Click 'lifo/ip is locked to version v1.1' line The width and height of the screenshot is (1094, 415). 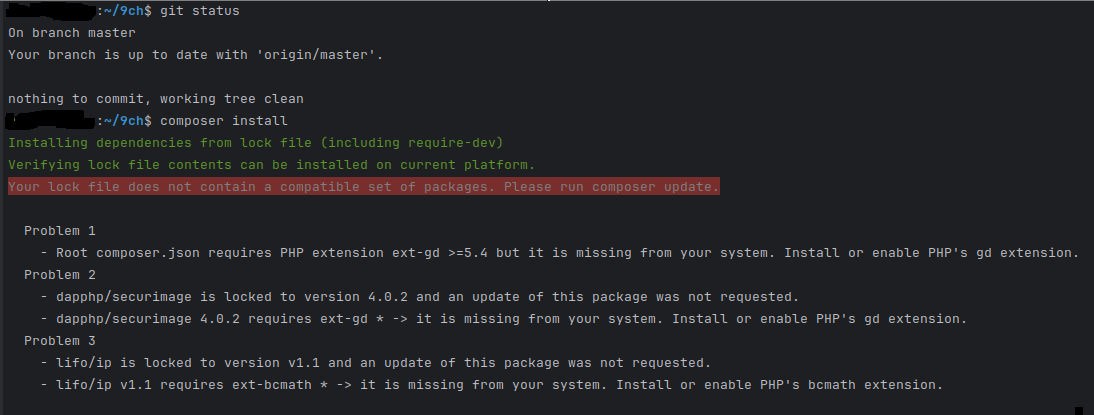pyautogui.click(x=375, y=363)
